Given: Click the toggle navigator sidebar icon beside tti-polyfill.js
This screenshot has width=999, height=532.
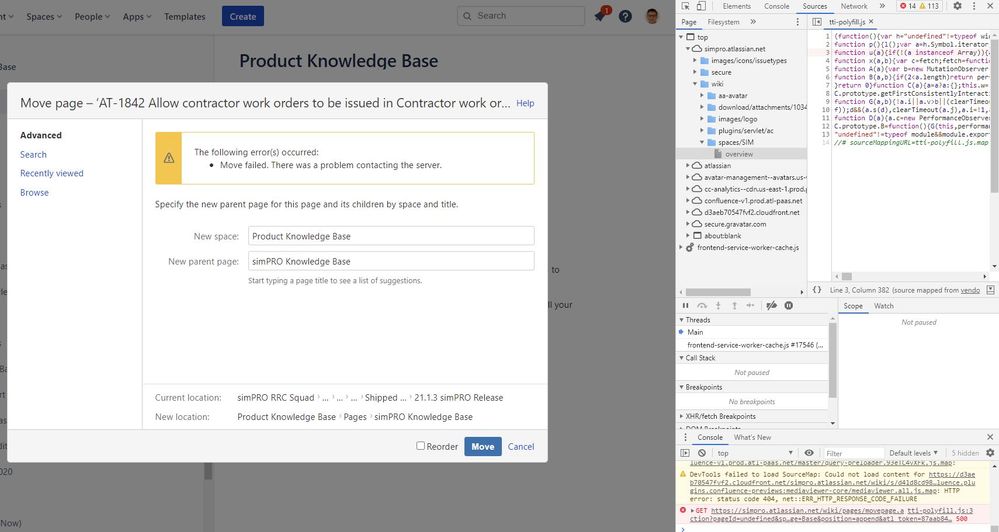Looking at the screenshot, I should coord(817,22).
